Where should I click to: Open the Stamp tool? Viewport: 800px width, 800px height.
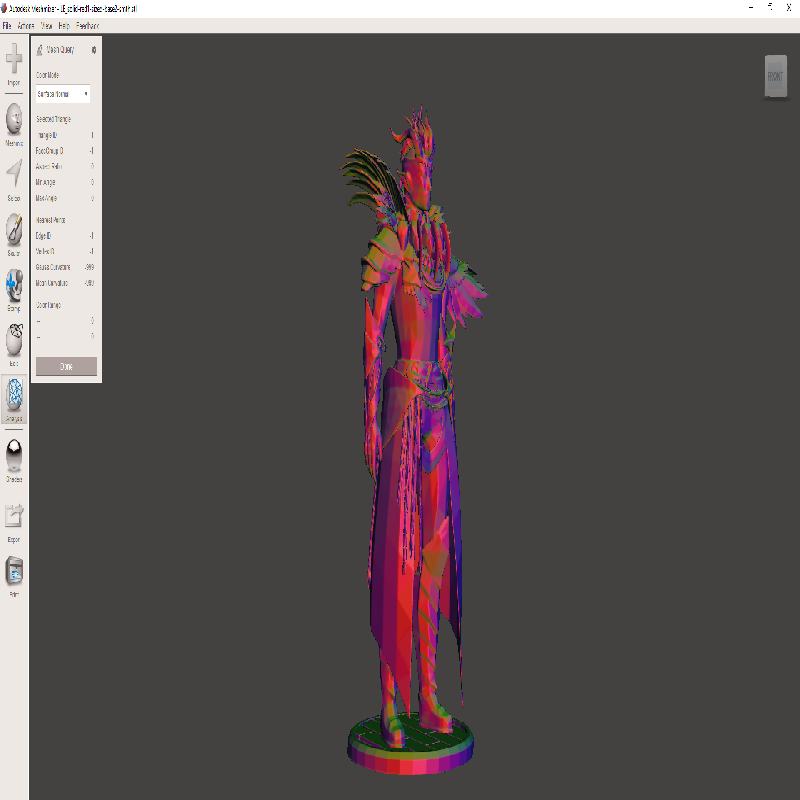click(x=14, y=288)
